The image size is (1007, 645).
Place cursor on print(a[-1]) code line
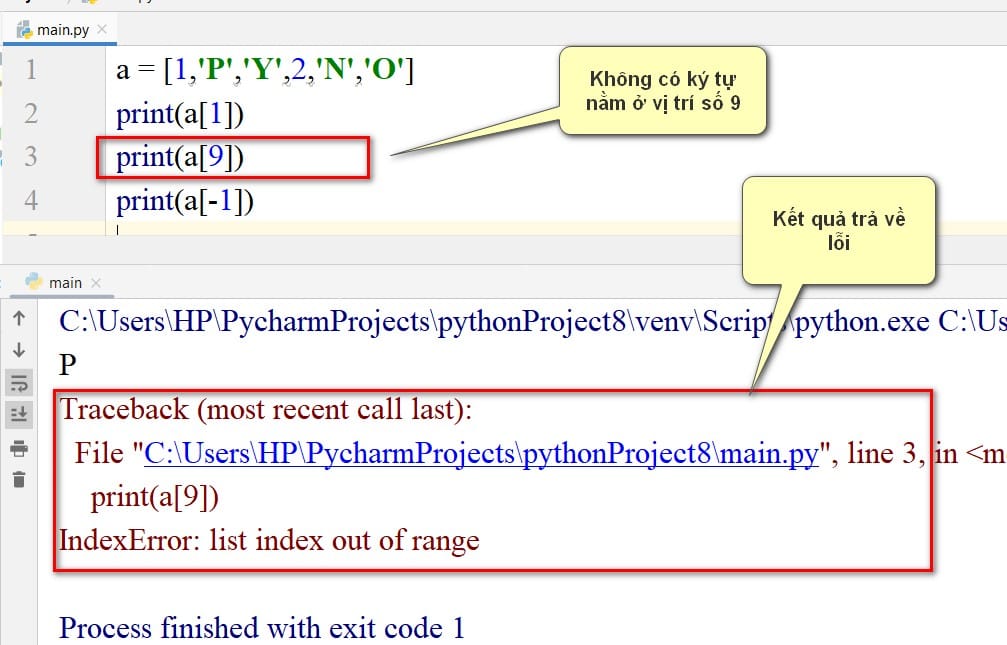pyautogui.click(x=185, y=201)
